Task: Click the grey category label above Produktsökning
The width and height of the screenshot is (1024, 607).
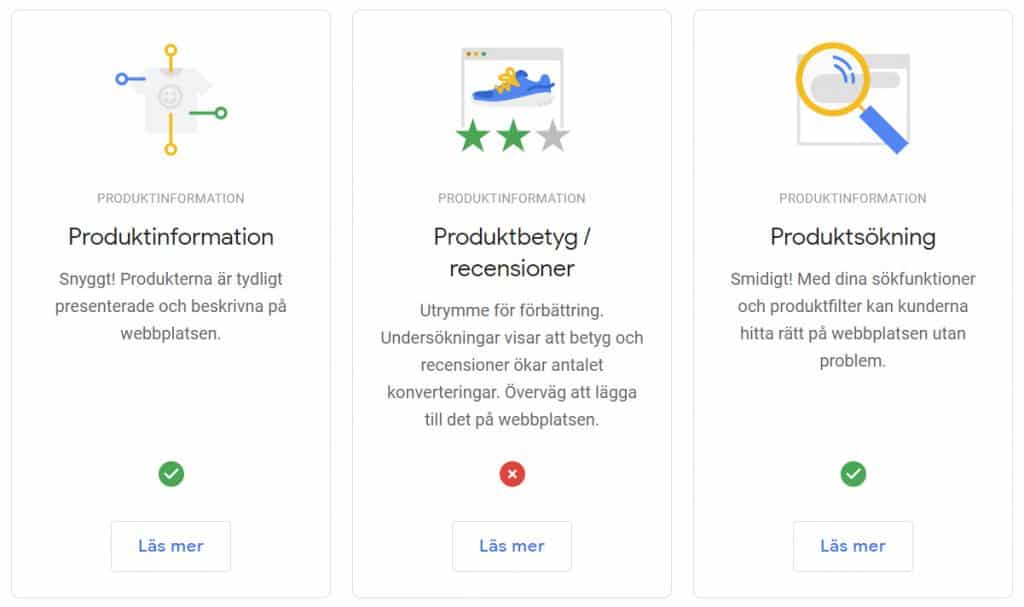Action: click(853, 198)
